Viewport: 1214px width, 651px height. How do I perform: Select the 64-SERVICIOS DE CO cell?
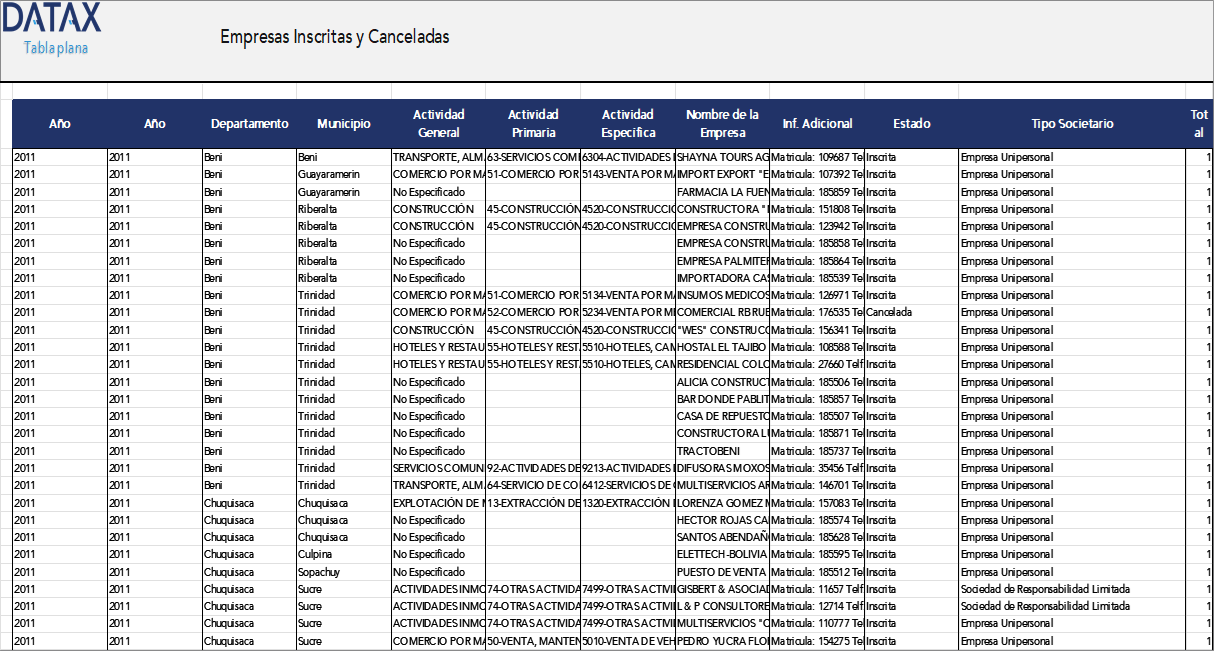533,485
